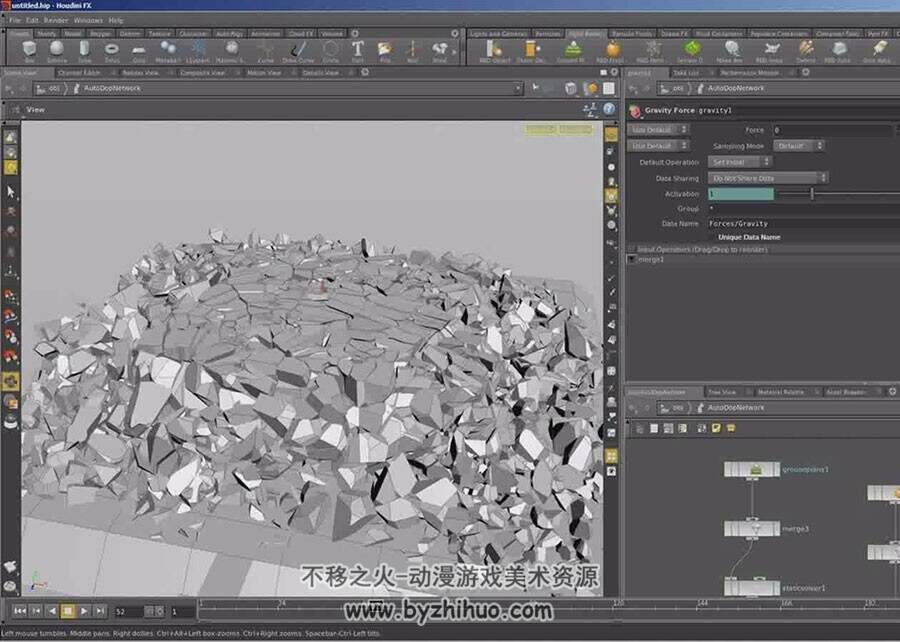Open the viewport help question-mark icon

(x=609, y=109)
